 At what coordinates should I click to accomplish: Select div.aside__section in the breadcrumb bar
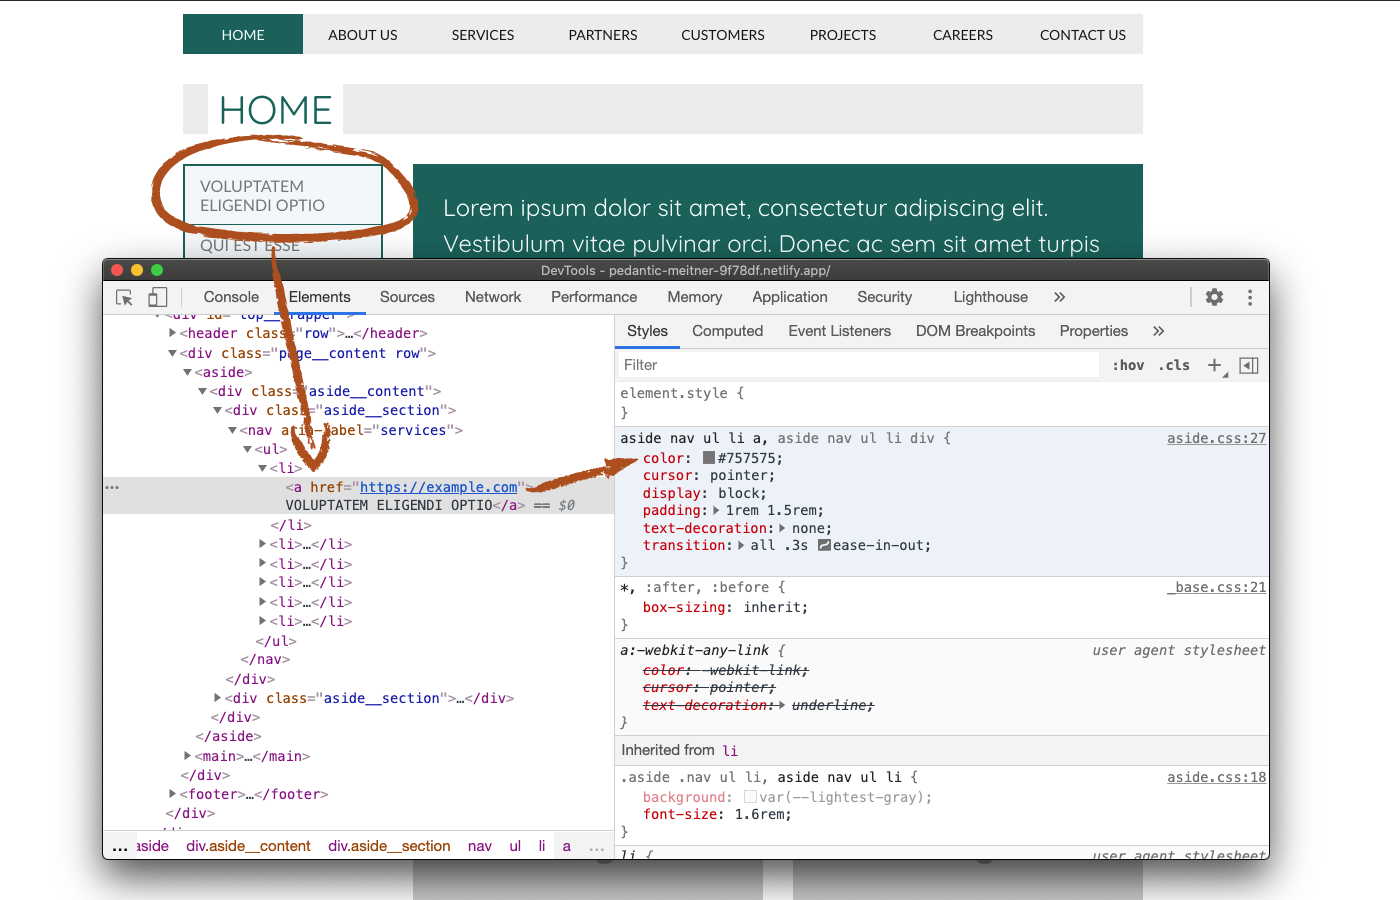coord(389,846)
